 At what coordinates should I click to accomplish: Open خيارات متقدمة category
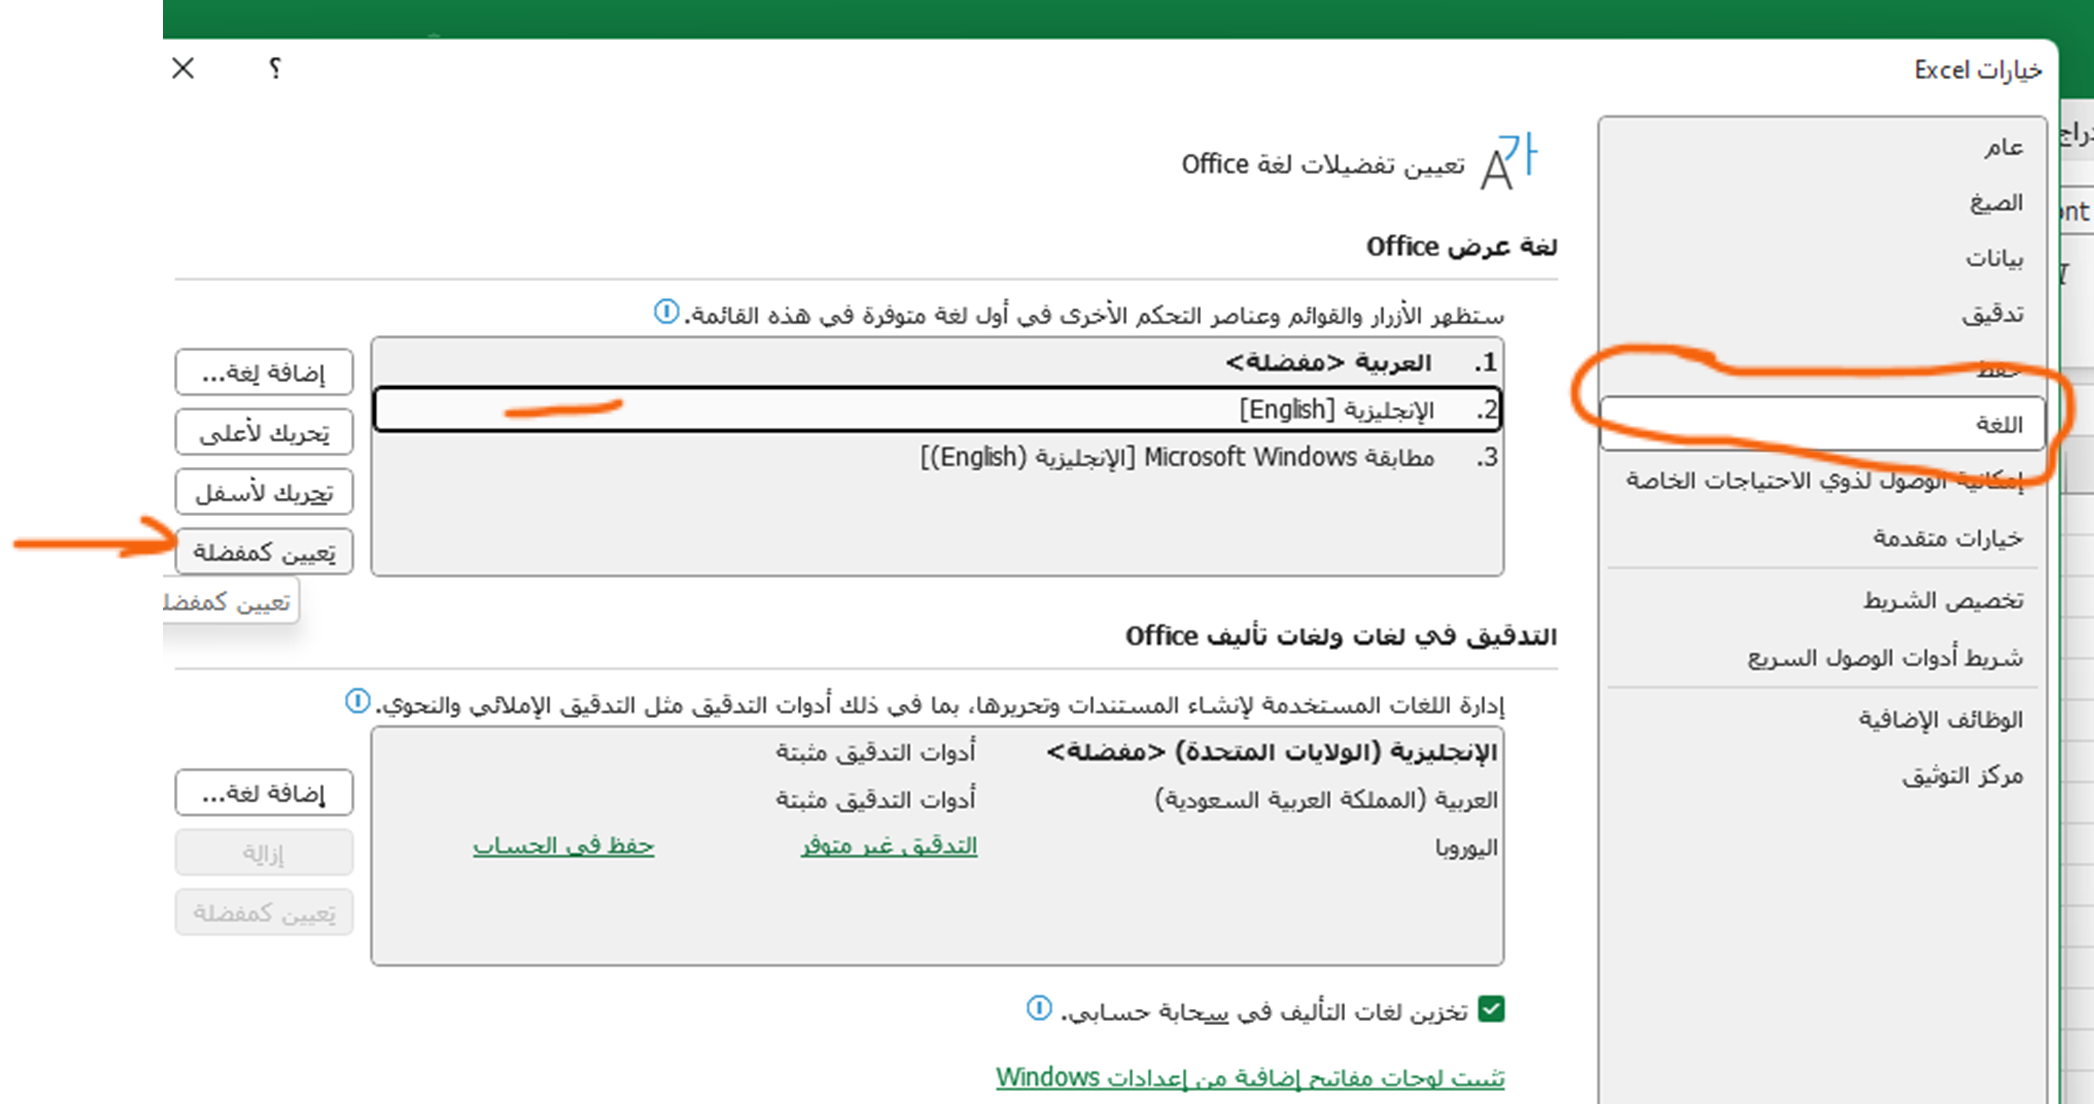1822,538
